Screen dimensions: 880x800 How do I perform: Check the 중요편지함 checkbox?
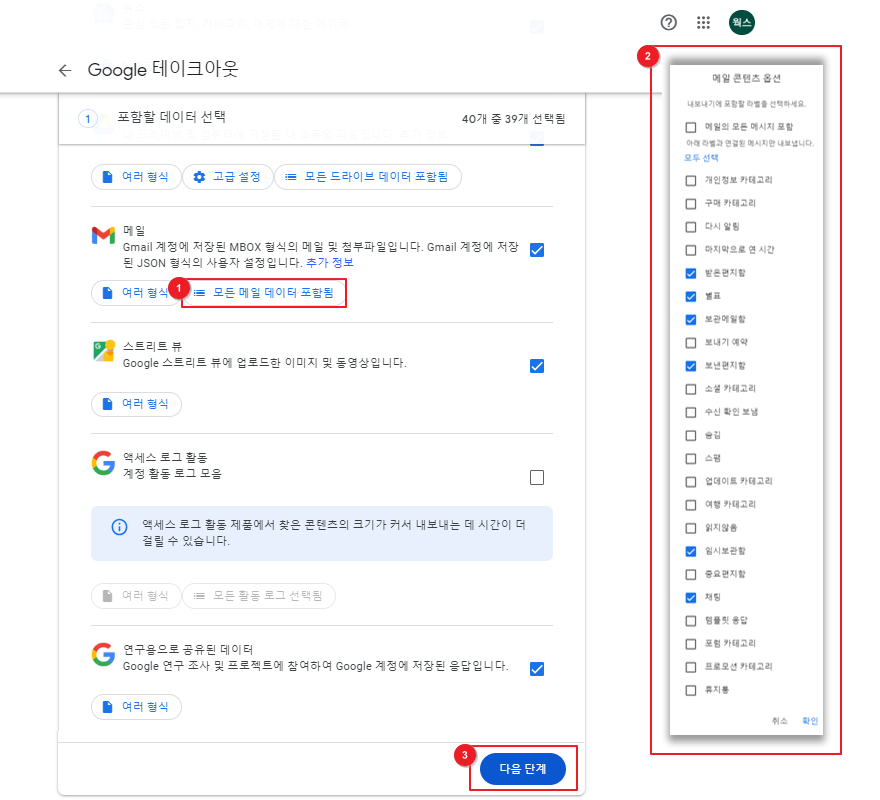click(x=691, y=574)
